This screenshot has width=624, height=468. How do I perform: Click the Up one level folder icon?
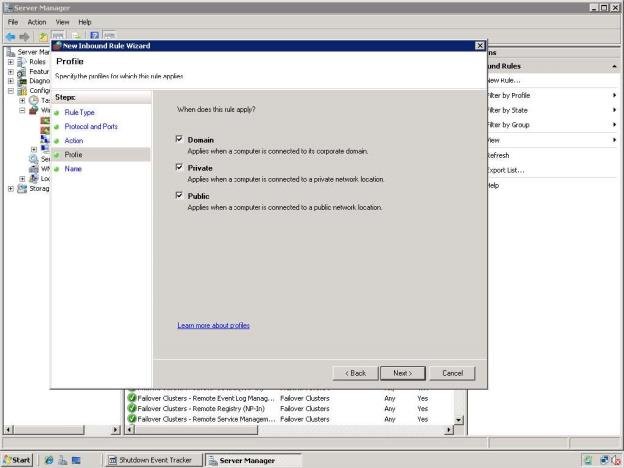pyautogui.click(x=43, y=37)
